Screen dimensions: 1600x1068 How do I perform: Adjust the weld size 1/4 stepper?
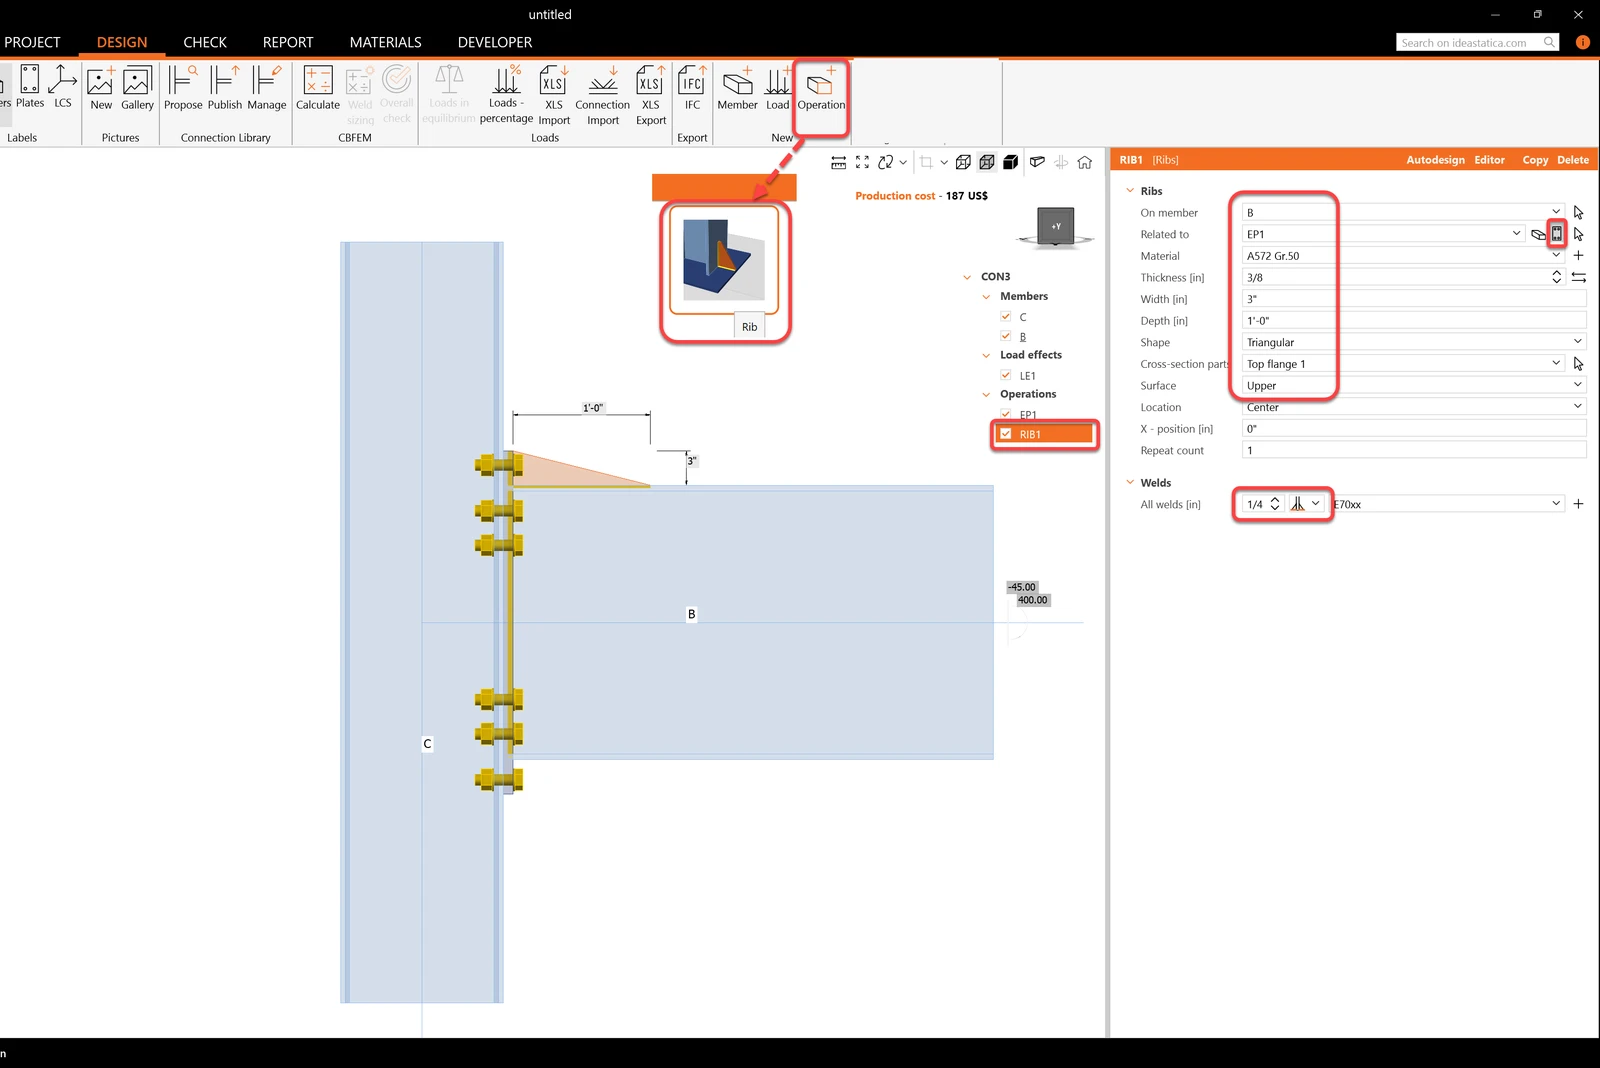click(1275, 504)
